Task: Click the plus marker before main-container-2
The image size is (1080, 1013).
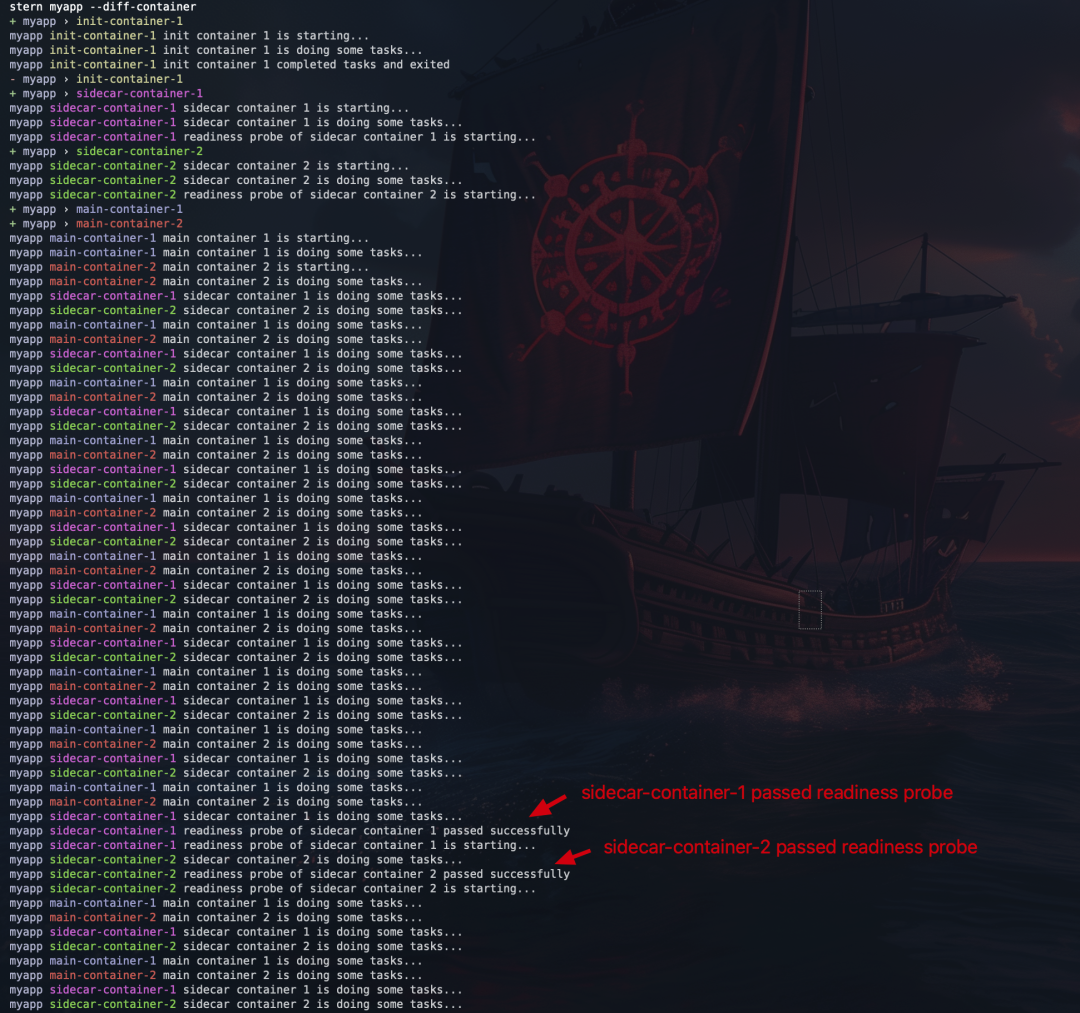Action: pos(12,224)
